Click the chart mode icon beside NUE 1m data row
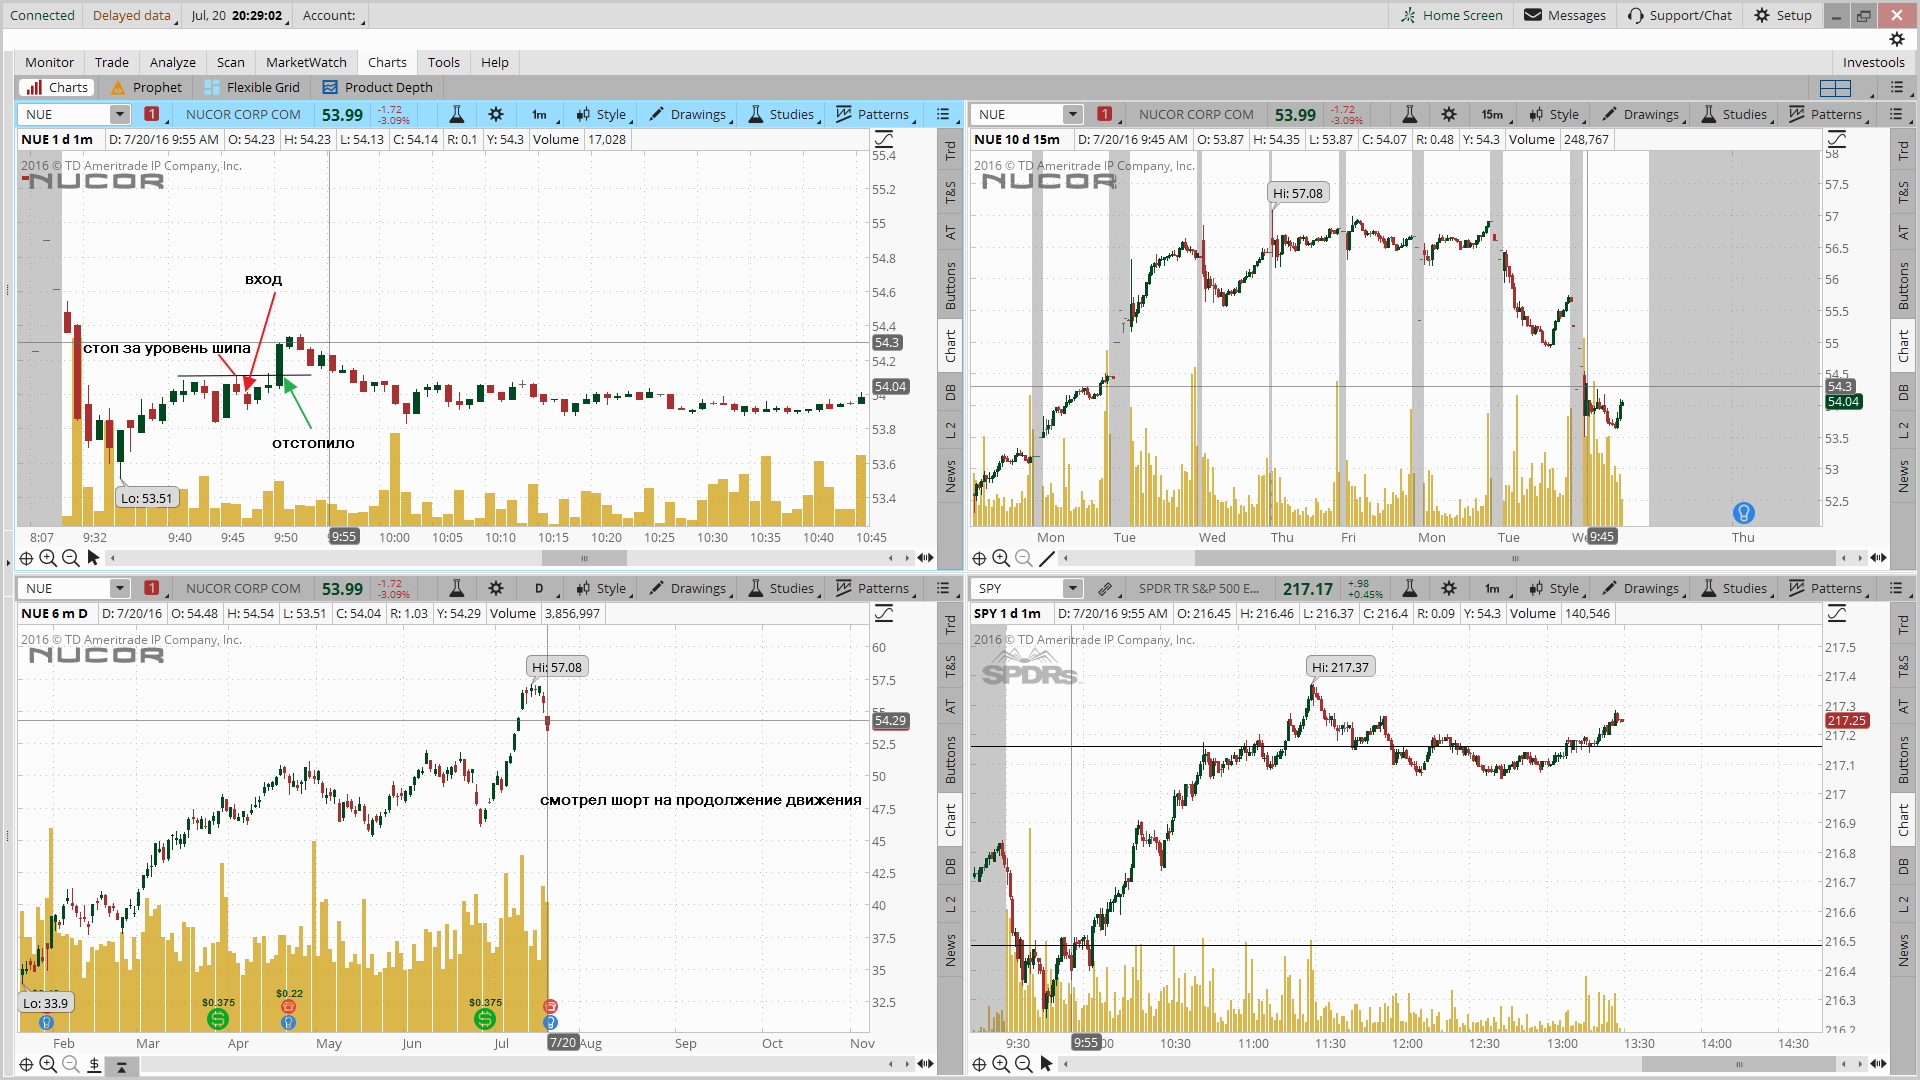 [884, 139]
